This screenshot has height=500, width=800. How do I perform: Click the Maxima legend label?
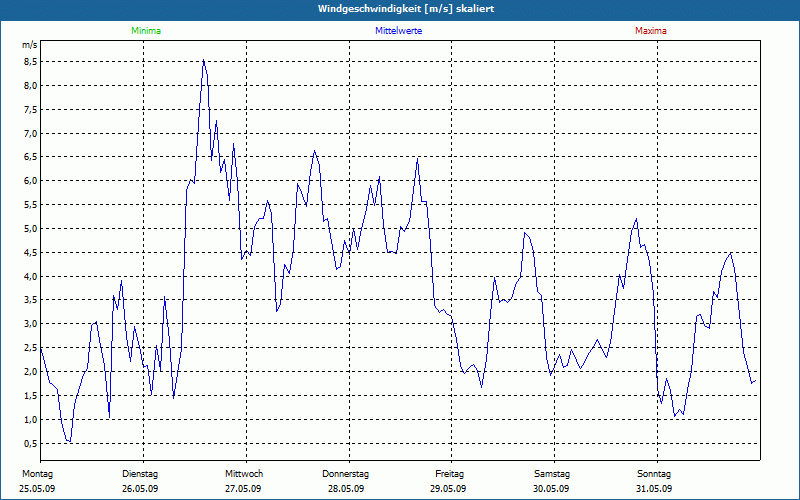click(x=651, y=31)
